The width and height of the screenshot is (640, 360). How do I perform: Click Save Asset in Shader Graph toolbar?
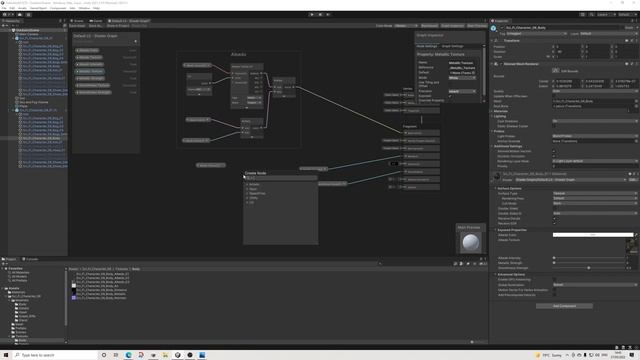click(x=77, y=26)
